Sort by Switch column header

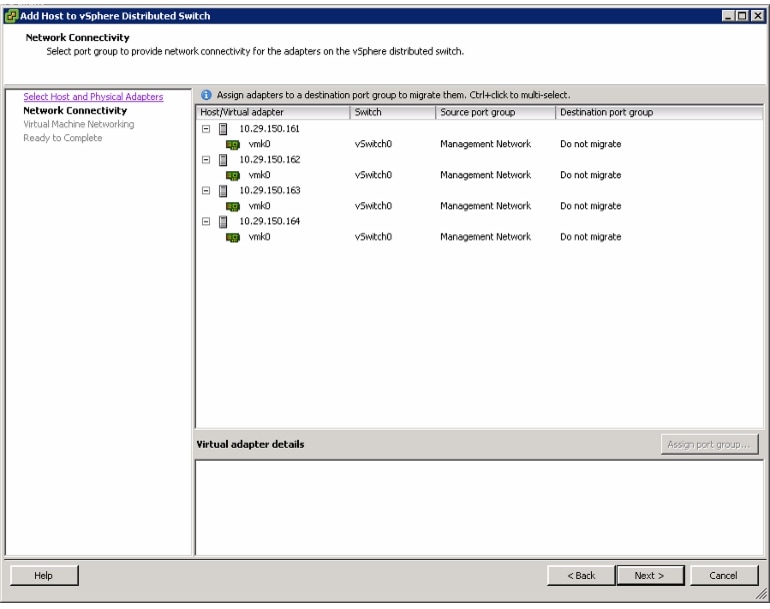pos(392,112)
